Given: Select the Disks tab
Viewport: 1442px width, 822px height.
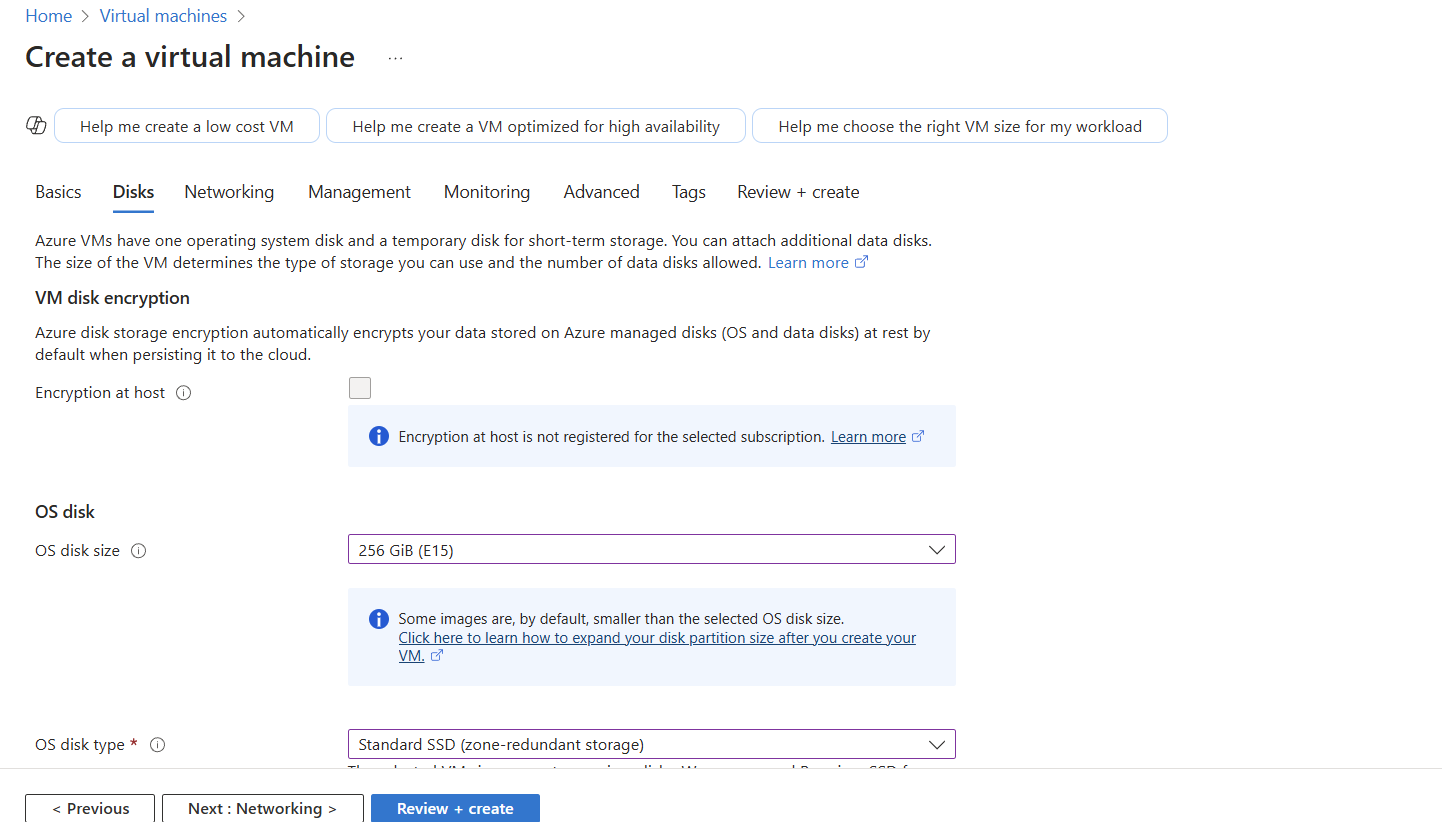Looking at the screenshot, I should [x=133, y=192].
